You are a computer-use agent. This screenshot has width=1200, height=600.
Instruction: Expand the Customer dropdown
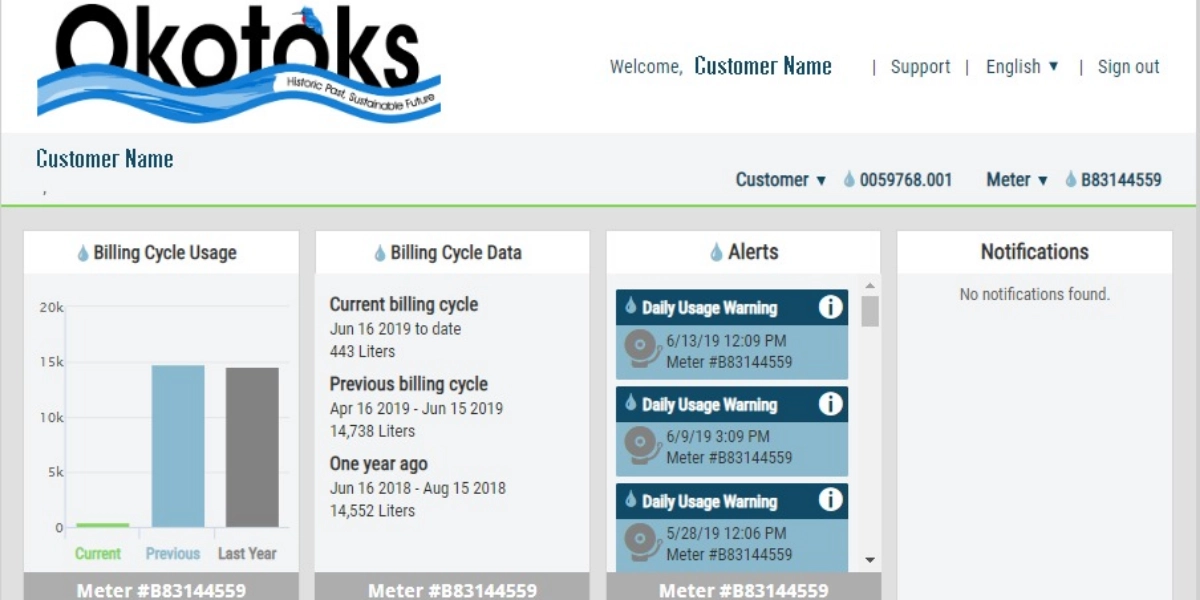[781, 180]
